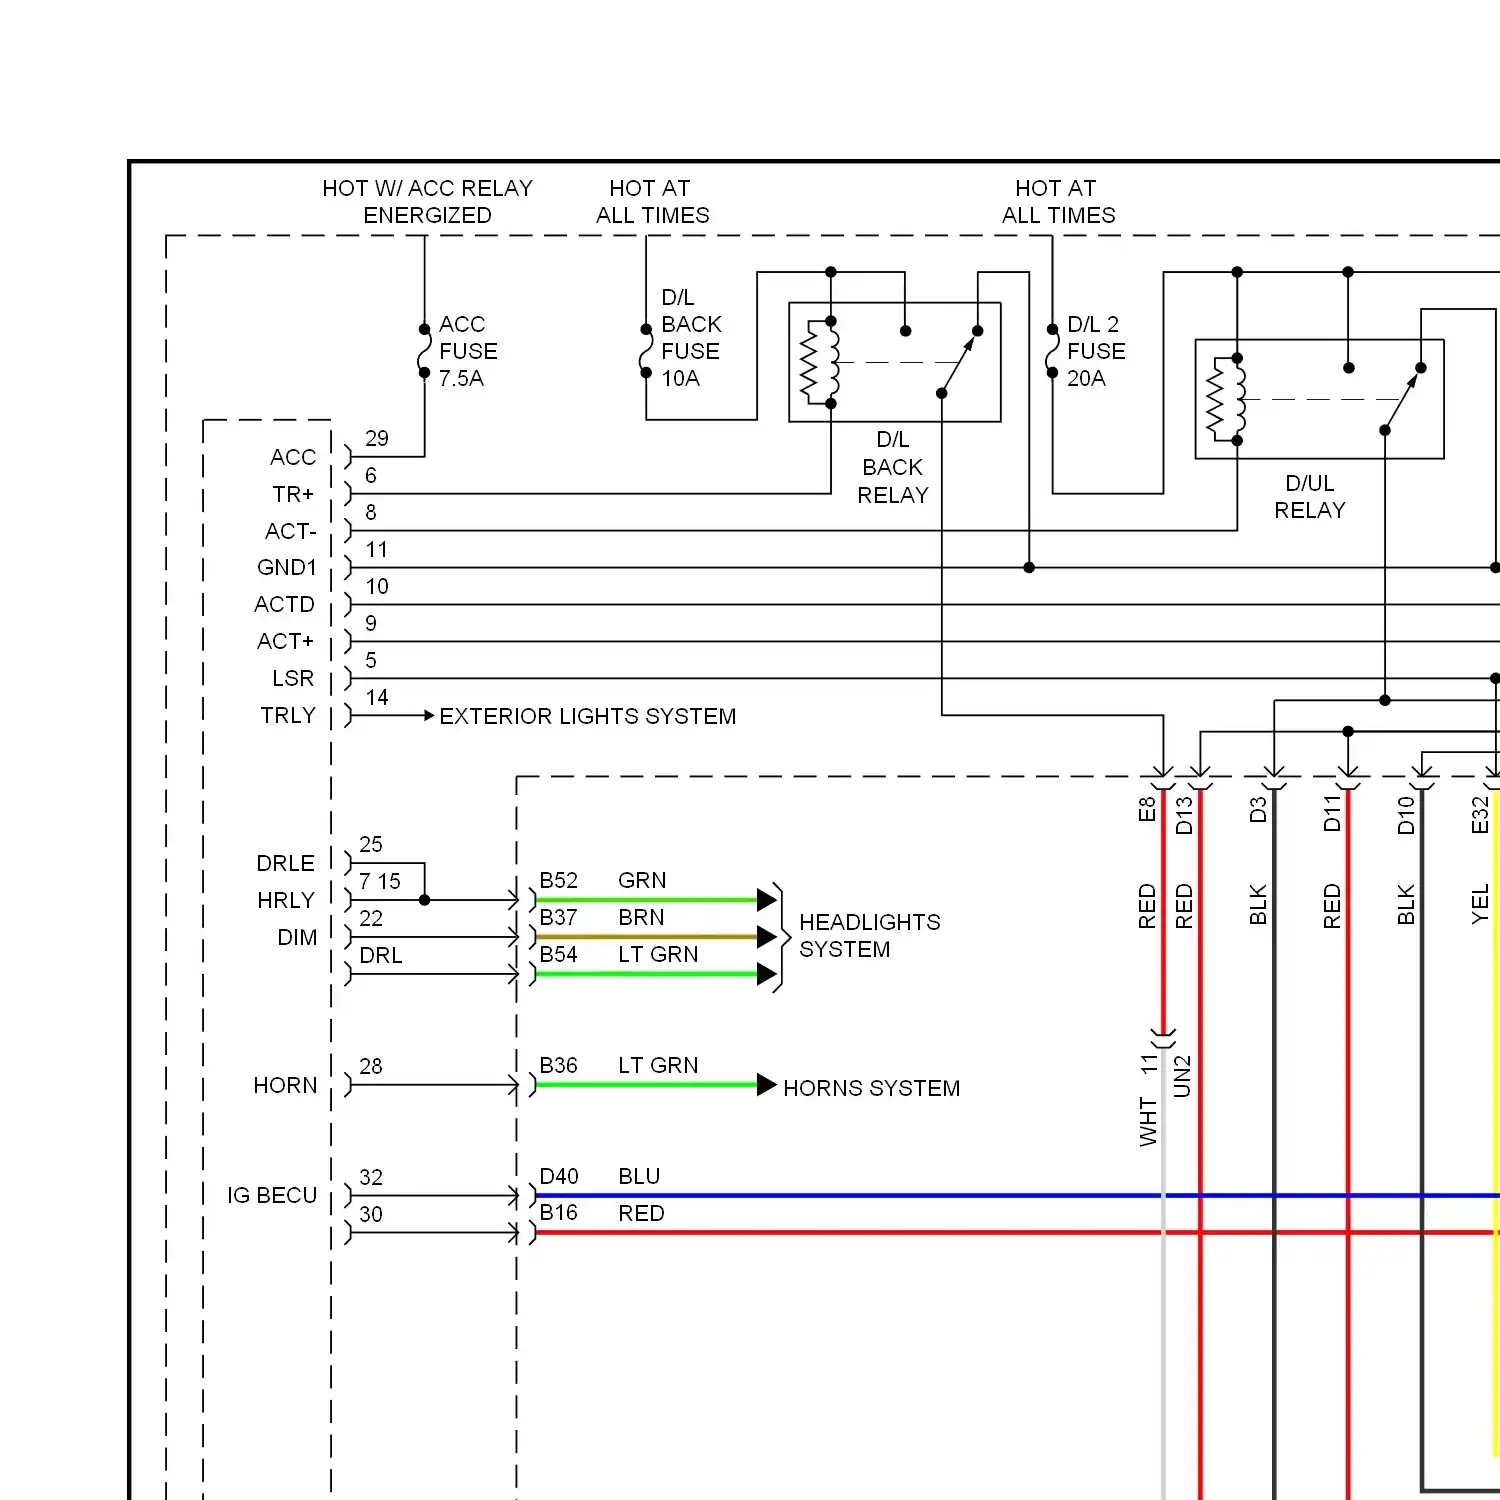This screenshot has height=1500, width=1500.
Task: Click connector label B36 LT GRN
Action: pos(619,1065)
